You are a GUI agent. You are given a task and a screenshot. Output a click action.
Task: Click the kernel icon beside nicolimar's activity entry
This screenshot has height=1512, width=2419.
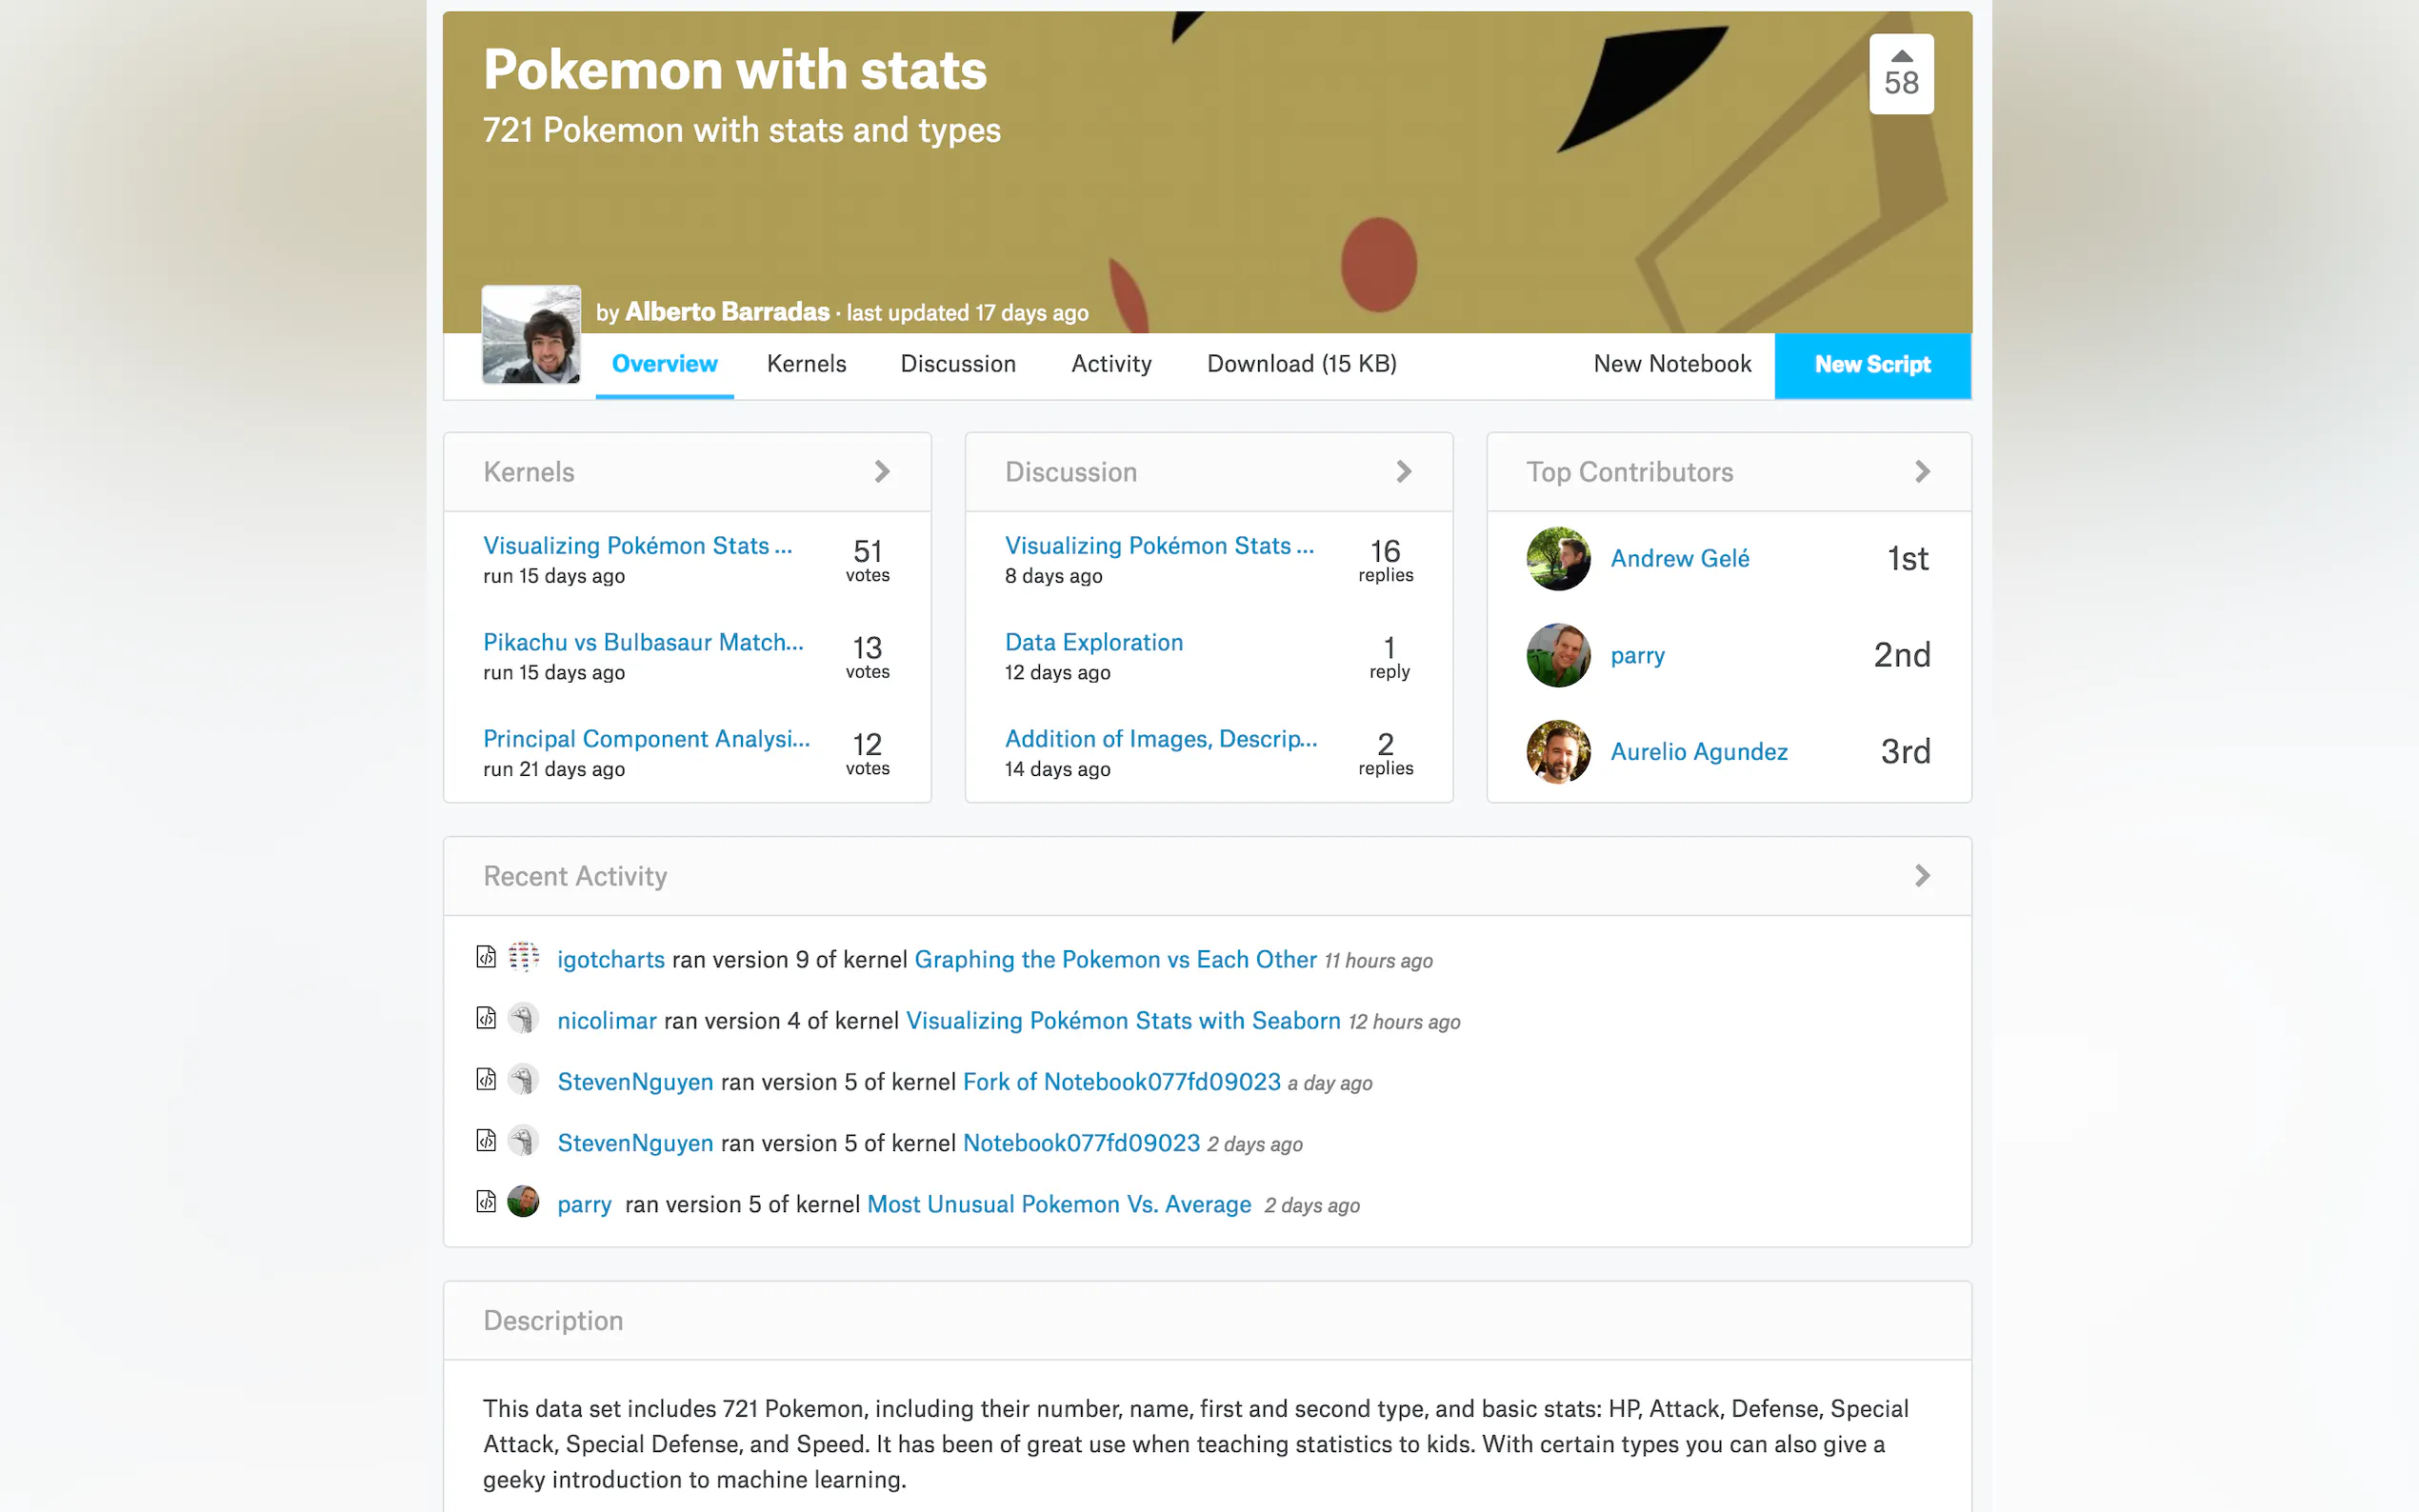[x=486, y=1019]
